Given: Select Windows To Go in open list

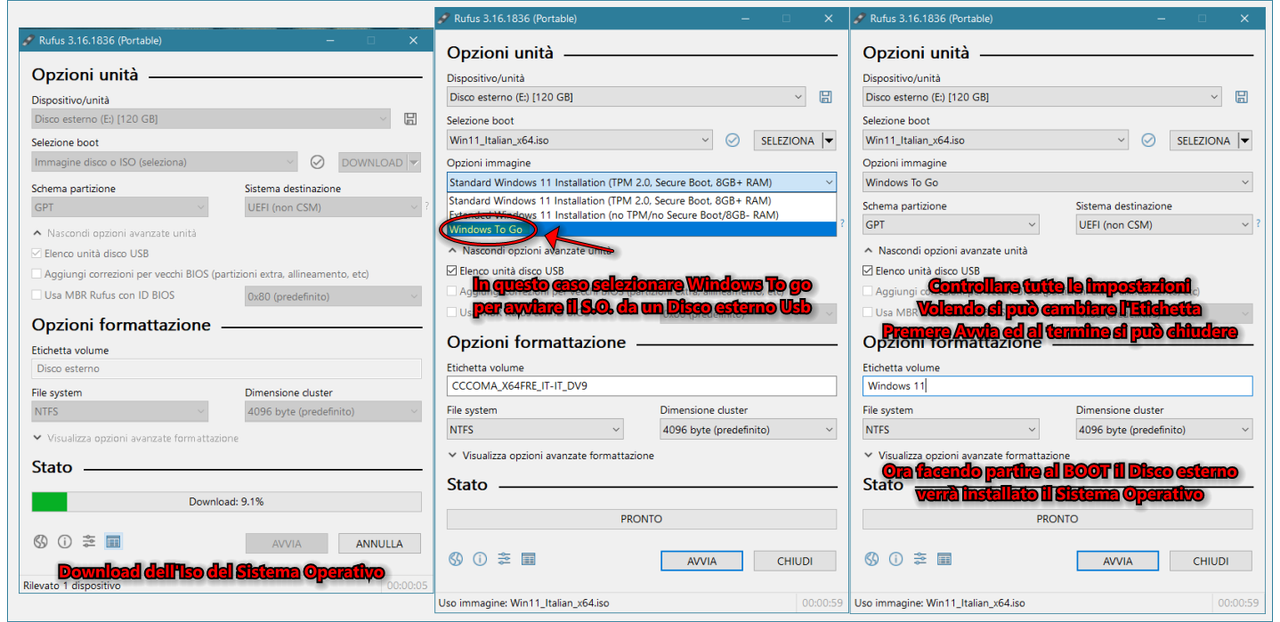Looking at the screenshot, I should (x=641, y=229).
